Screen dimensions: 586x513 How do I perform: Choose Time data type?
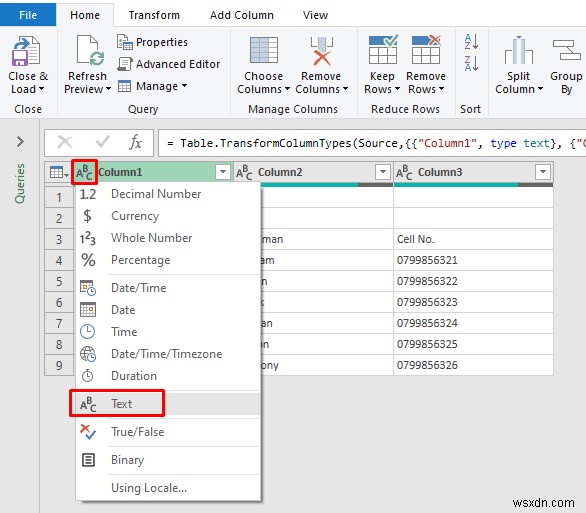(x=168, y=332)
